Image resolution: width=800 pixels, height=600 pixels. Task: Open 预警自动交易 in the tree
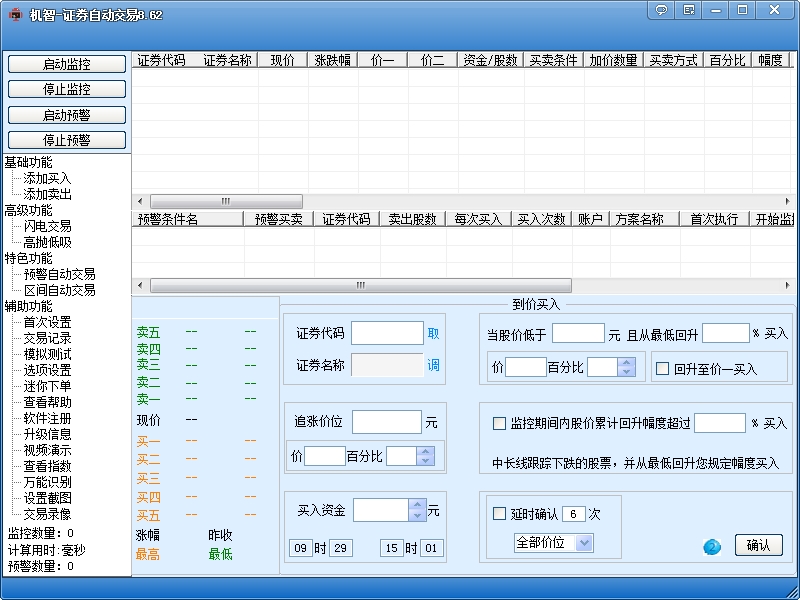[59, 274]
